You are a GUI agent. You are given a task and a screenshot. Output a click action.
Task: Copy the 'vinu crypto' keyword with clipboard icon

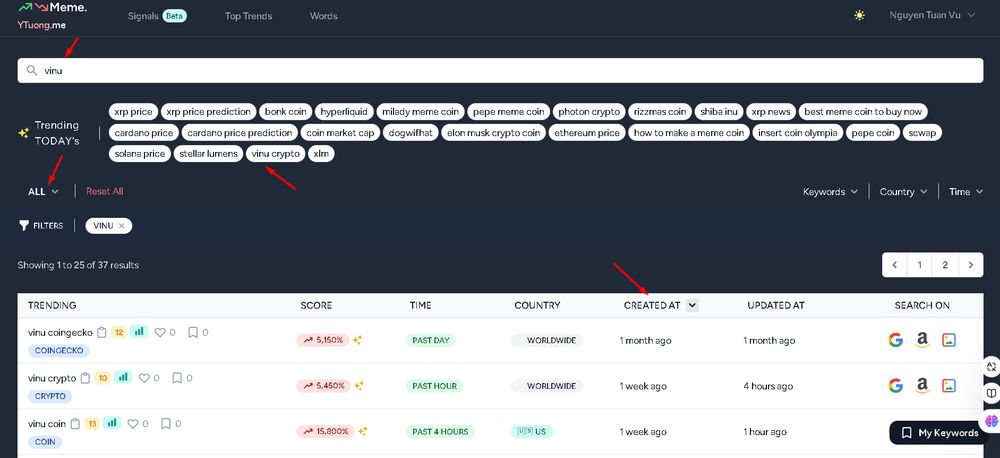pos(85,378)
